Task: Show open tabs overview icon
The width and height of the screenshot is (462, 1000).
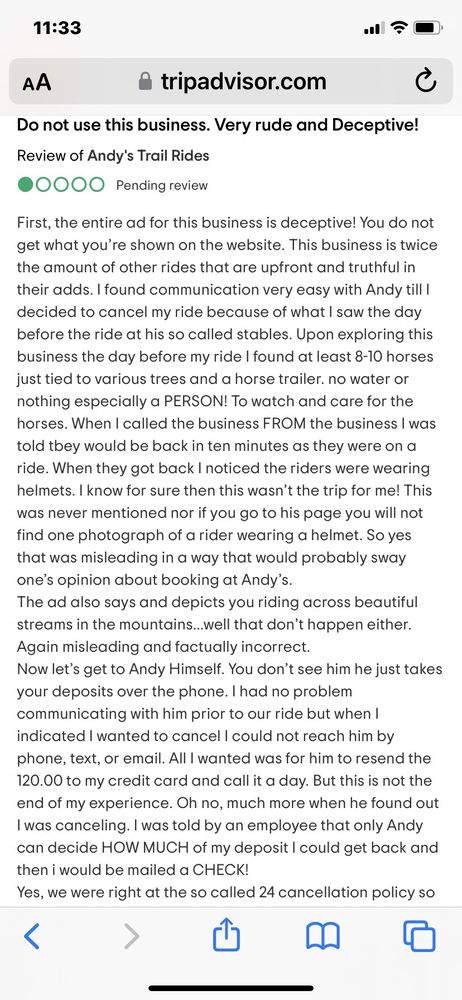Action: [419, 936]
